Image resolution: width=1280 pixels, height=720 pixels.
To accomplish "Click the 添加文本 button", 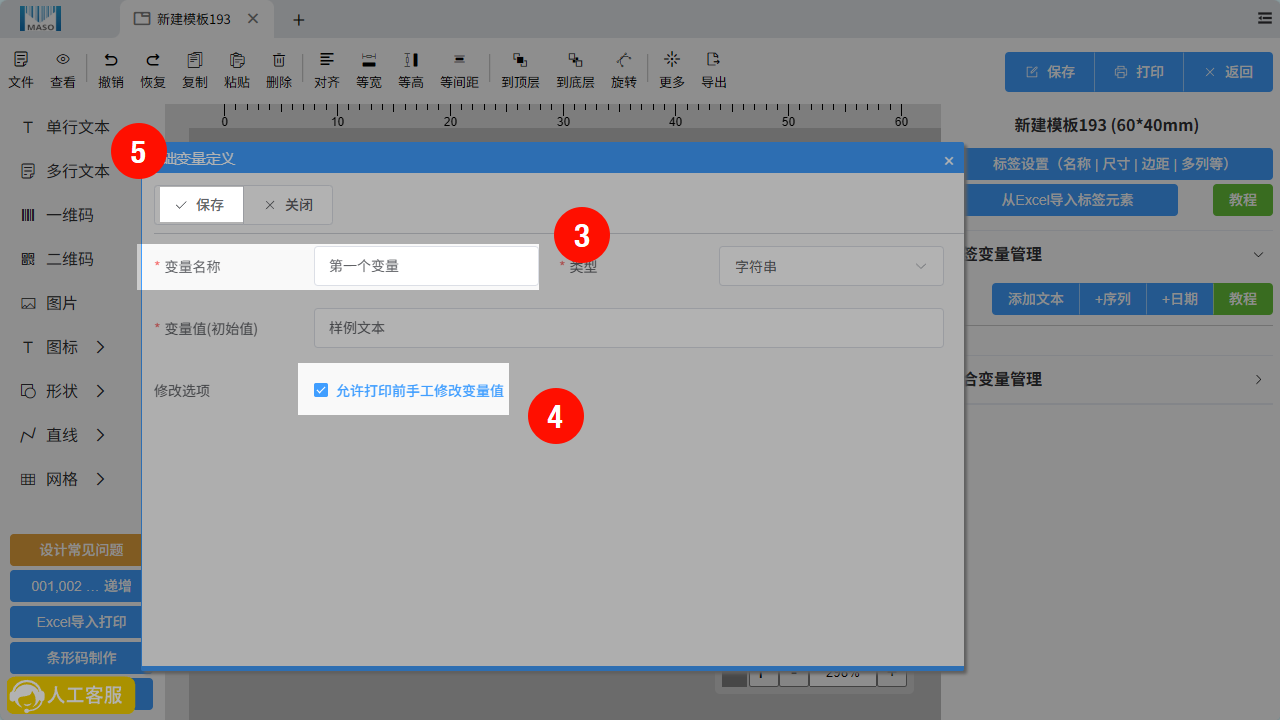I will pyautogui.click(x=1035, y=299).
